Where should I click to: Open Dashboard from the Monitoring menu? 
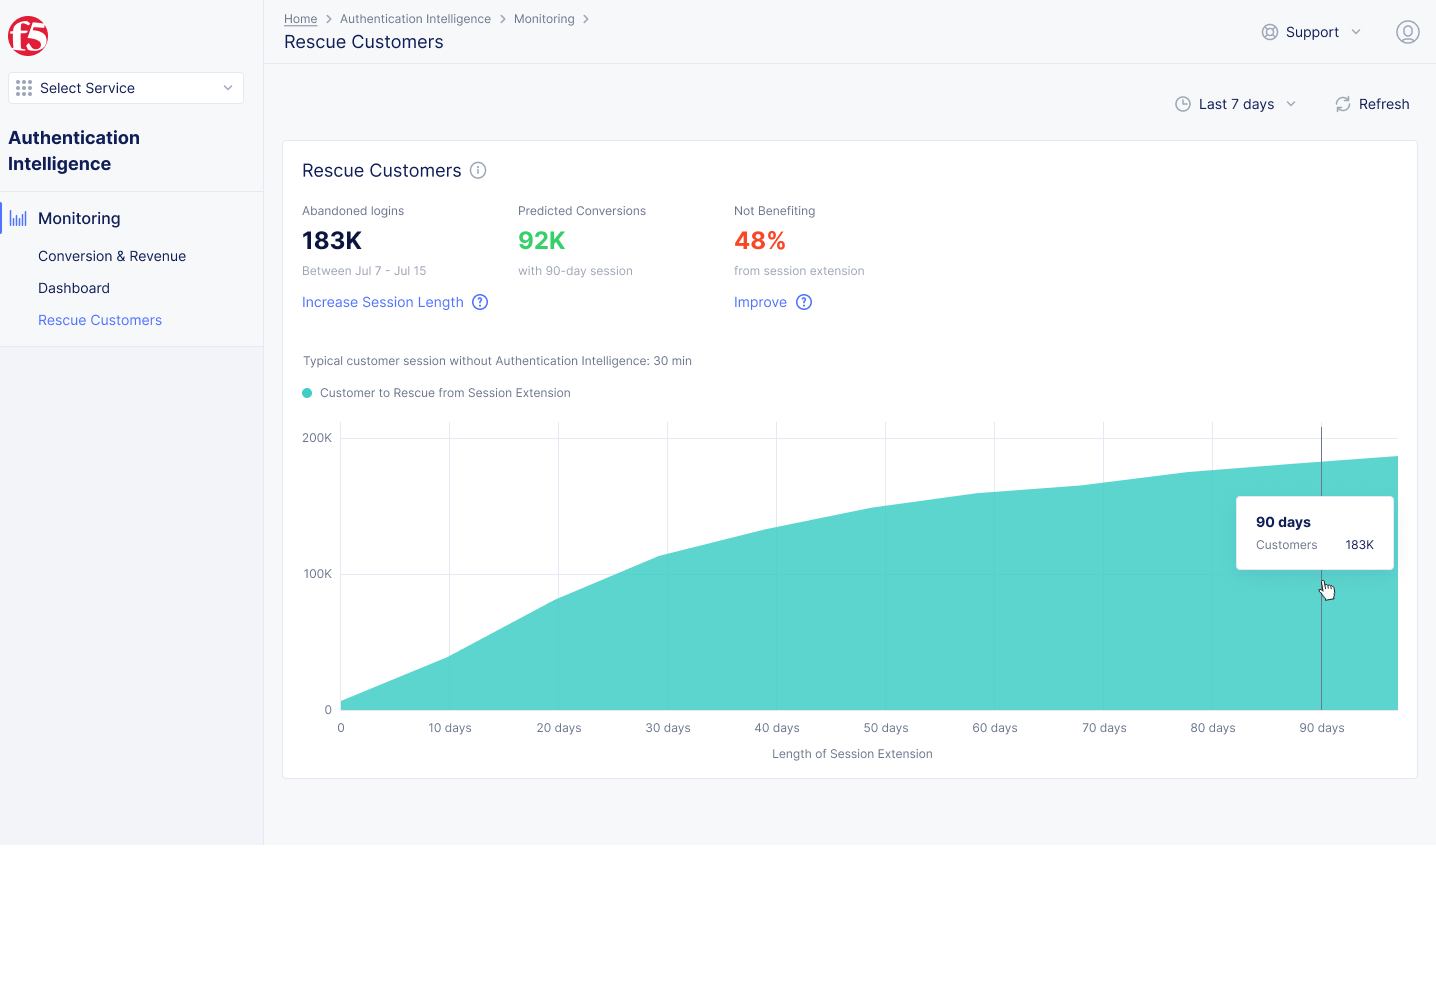point(73,288)
